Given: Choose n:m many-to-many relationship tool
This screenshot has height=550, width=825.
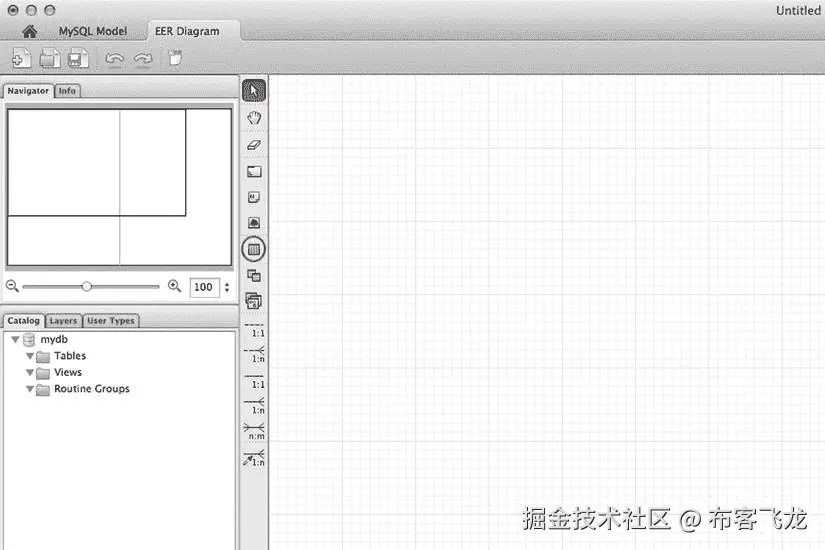Looking at the screenshot, I should [254, 432].
